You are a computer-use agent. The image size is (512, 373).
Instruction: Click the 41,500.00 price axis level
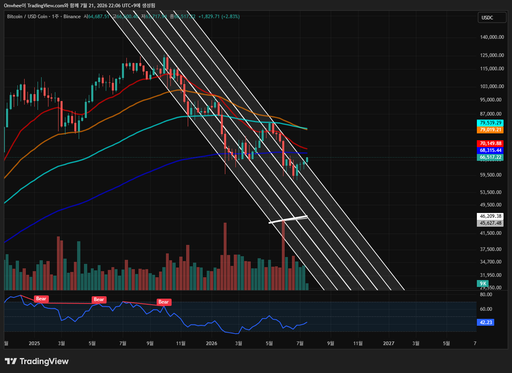pyautogui.click(x=491, y=233)
